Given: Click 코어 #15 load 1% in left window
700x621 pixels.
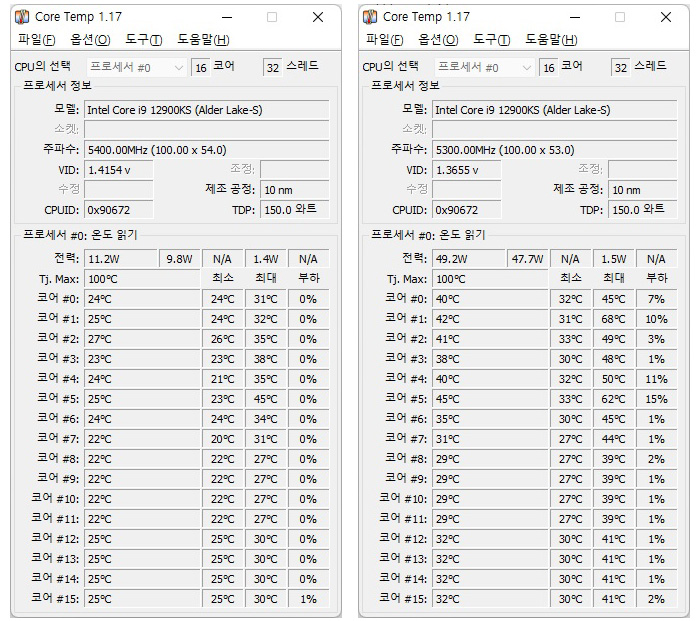Looking at the screenshot, I should pos(308,599).
